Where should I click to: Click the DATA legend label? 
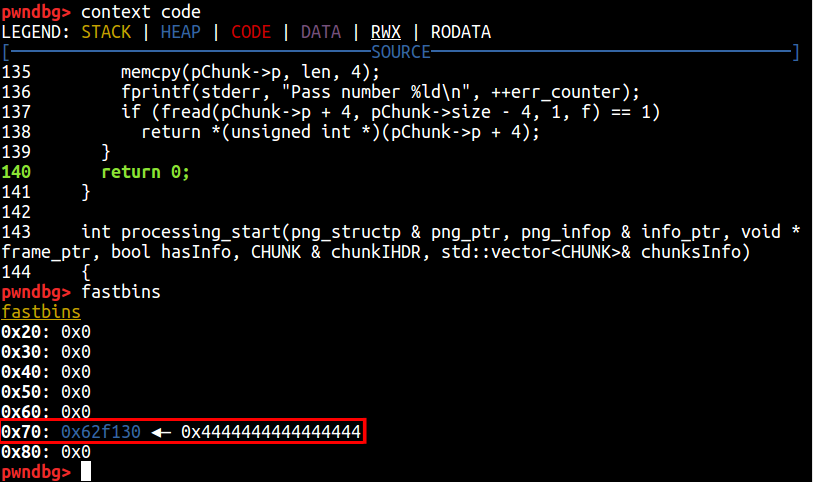(x=321, y=32)
